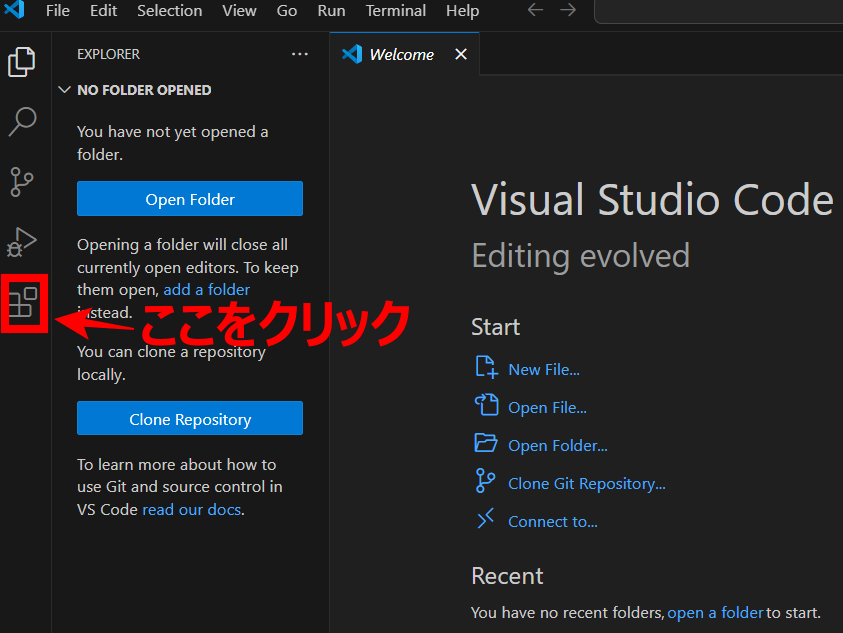
Task: Click the Open Folder icon under Start
Action: [x=486, y=443]
